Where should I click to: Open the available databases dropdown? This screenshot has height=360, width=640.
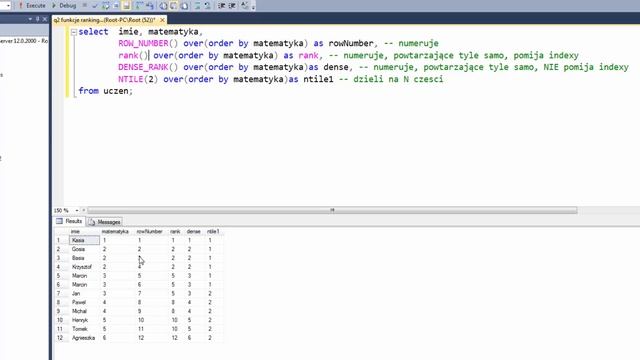click(x=8, y=6)
